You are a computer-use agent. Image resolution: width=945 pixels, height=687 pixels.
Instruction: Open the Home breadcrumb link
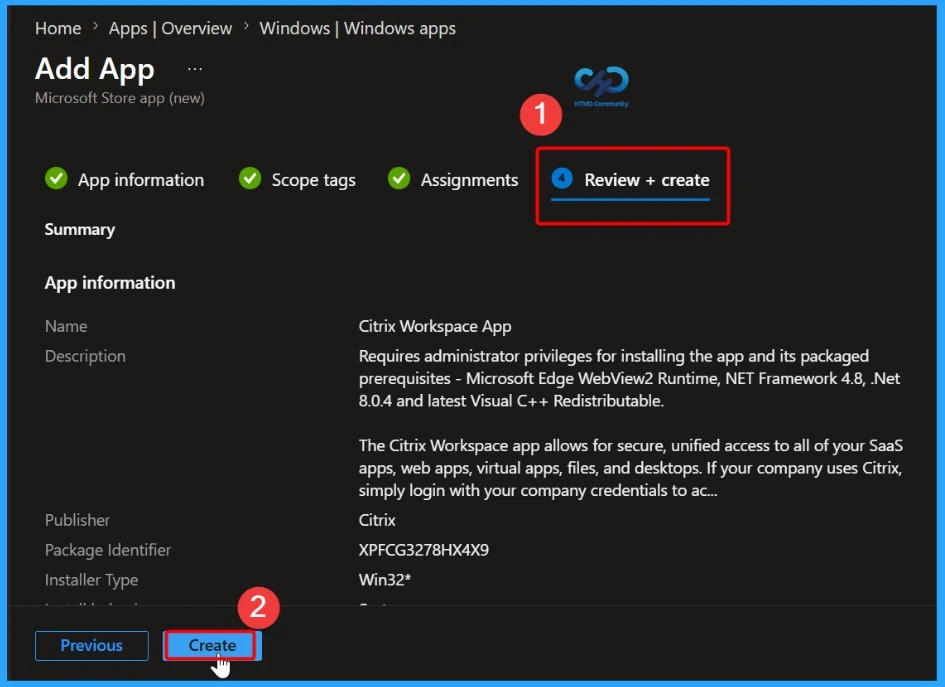(x=58, y=28)
